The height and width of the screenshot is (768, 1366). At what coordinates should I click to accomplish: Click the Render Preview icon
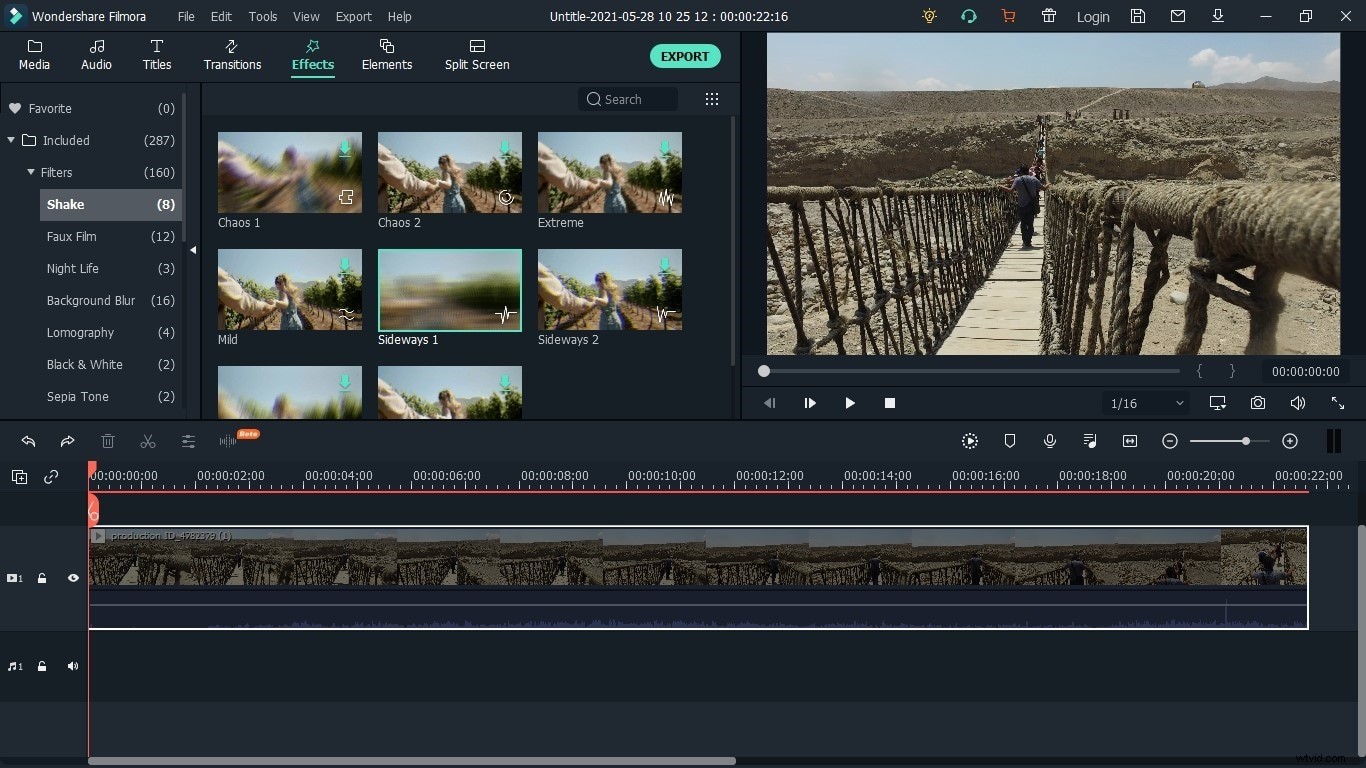click(x=969, y=441)
